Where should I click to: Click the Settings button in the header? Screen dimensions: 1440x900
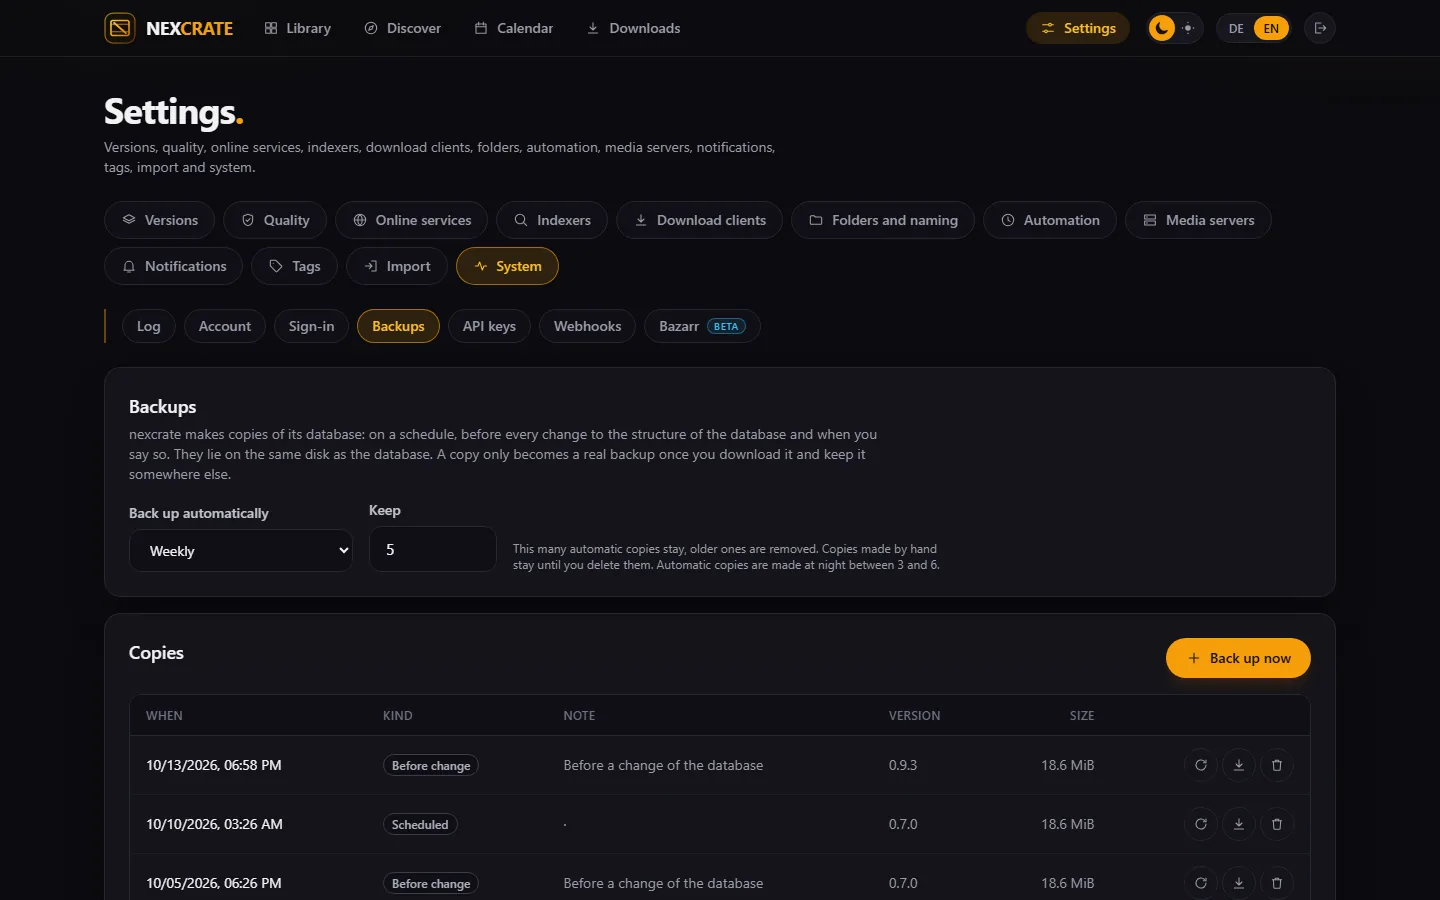(x=1078, y=28)
